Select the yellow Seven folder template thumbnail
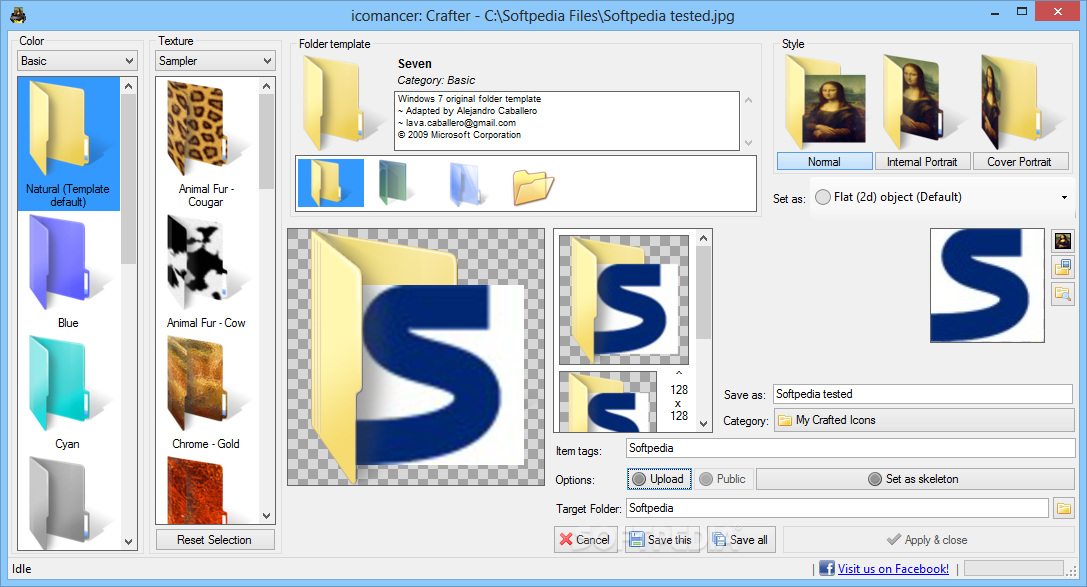Screen dimensions: 1087x587 click(x=331, y=183)
